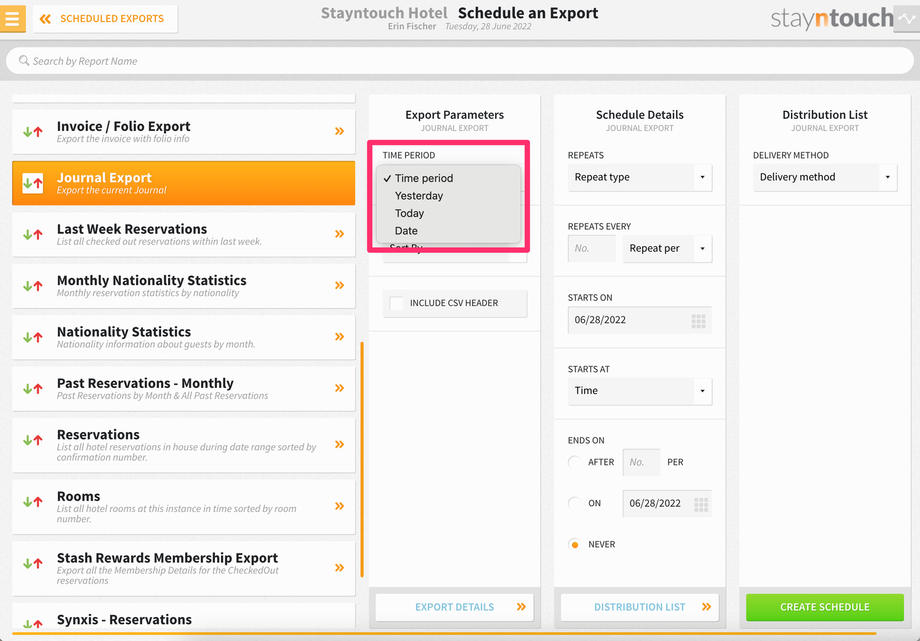Open the Repeat per dropdown
Image resolution: width=920 pixels, height=641 pixels.
coord(667,248)
